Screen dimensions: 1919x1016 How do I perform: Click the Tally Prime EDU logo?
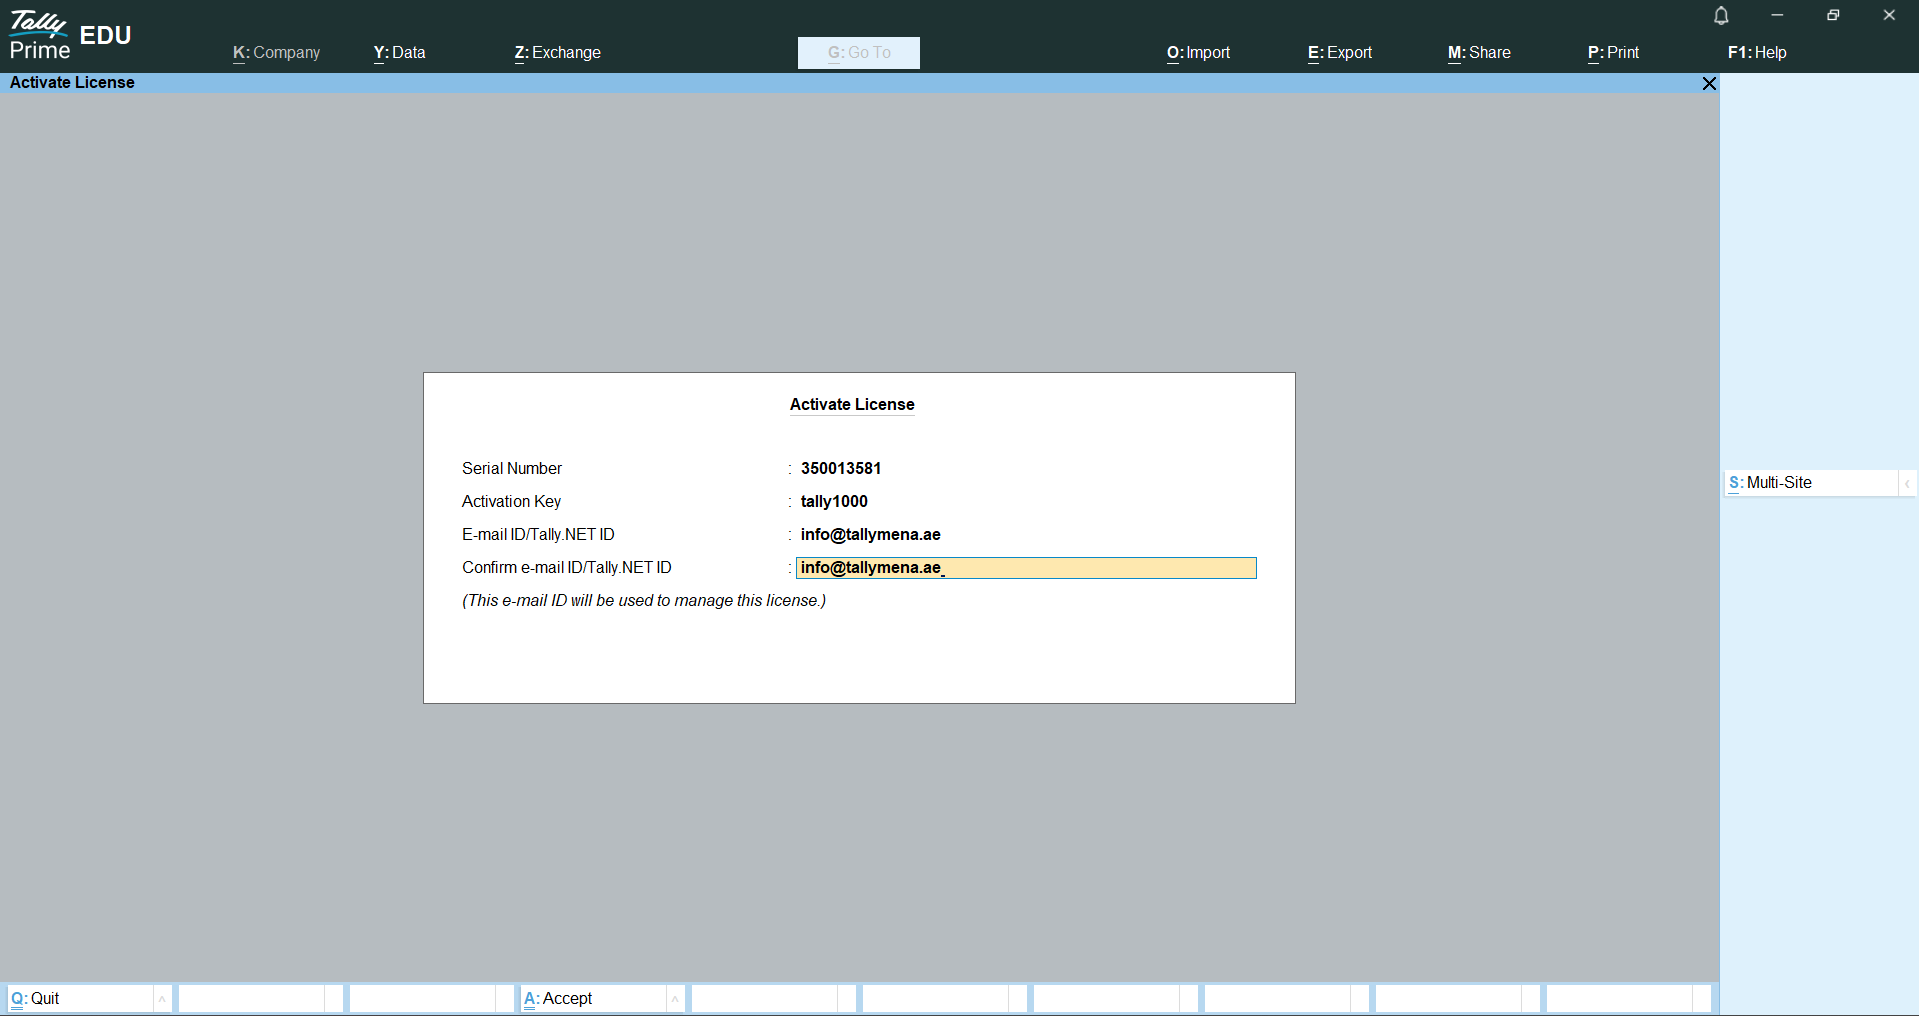pos(70,36)
